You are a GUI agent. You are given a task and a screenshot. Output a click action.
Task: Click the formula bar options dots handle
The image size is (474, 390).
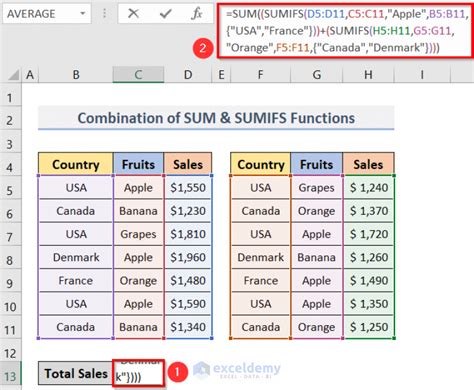[104, 14]
